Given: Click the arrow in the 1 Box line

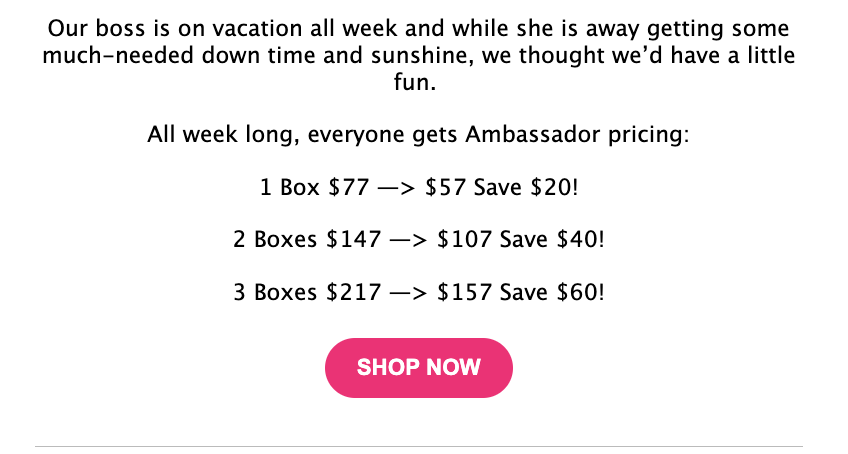Looking at the screenshot, I should pyautogui.click(x=396, y=188).
